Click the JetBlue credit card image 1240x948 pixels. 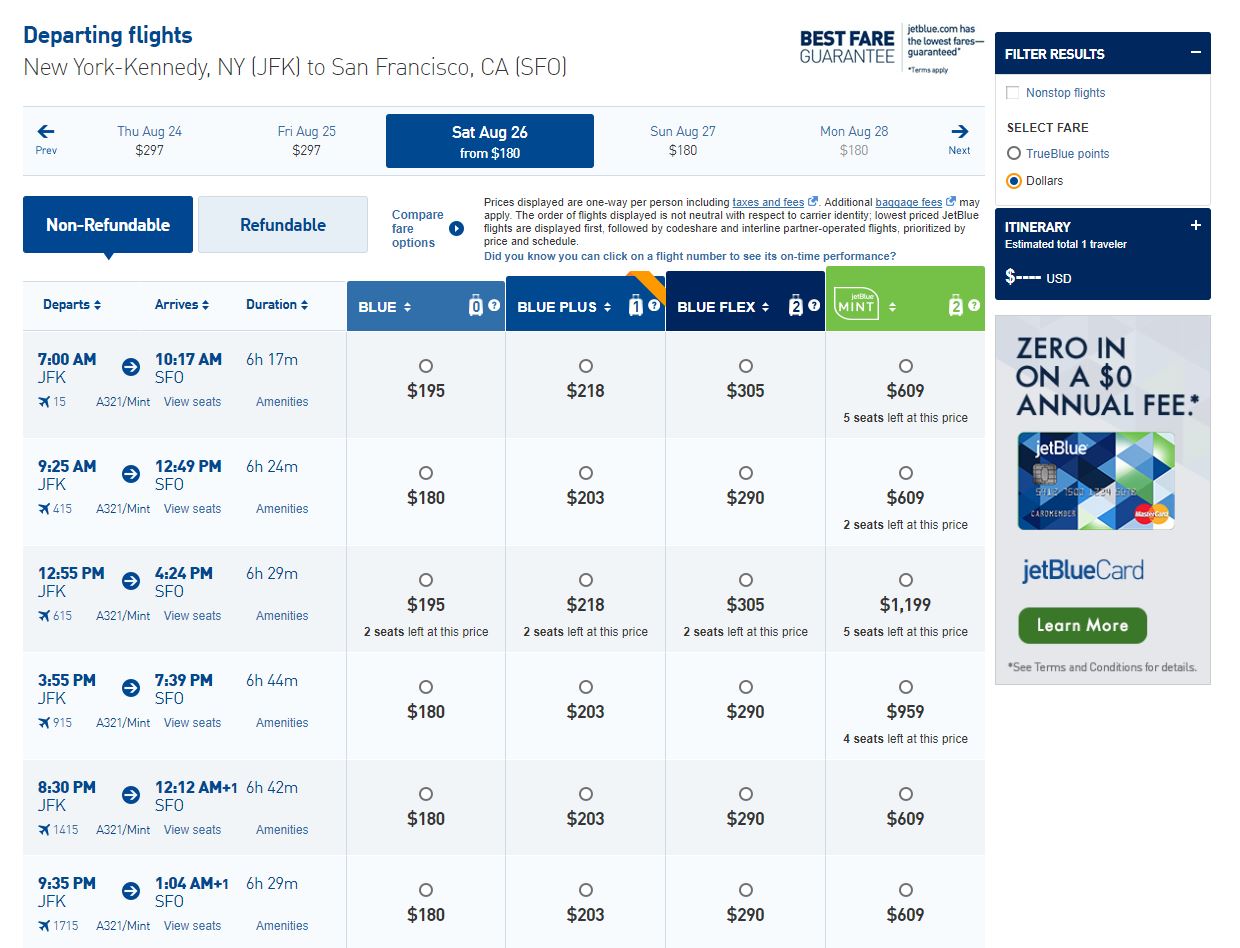pos(1096,481)
